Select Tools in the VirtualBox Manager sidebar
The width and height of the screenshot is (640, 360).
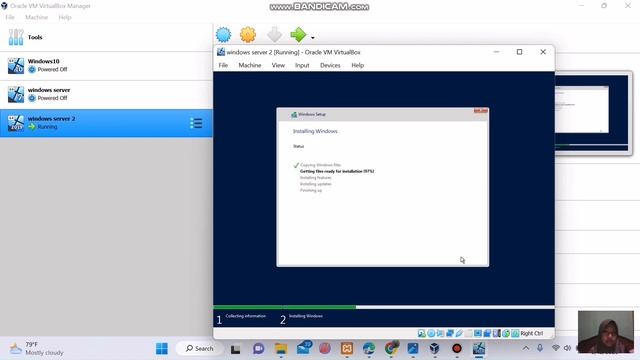(106, 37)
